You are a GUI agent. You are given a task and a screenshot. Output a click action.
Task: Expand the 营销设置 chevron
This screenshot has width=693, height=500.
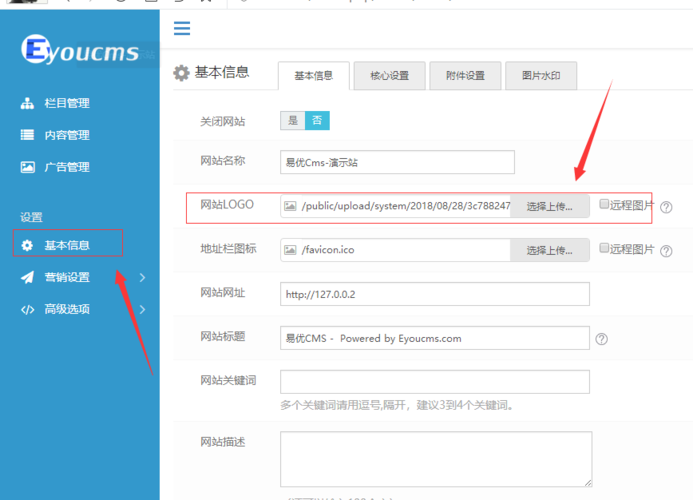coord(142,277)
